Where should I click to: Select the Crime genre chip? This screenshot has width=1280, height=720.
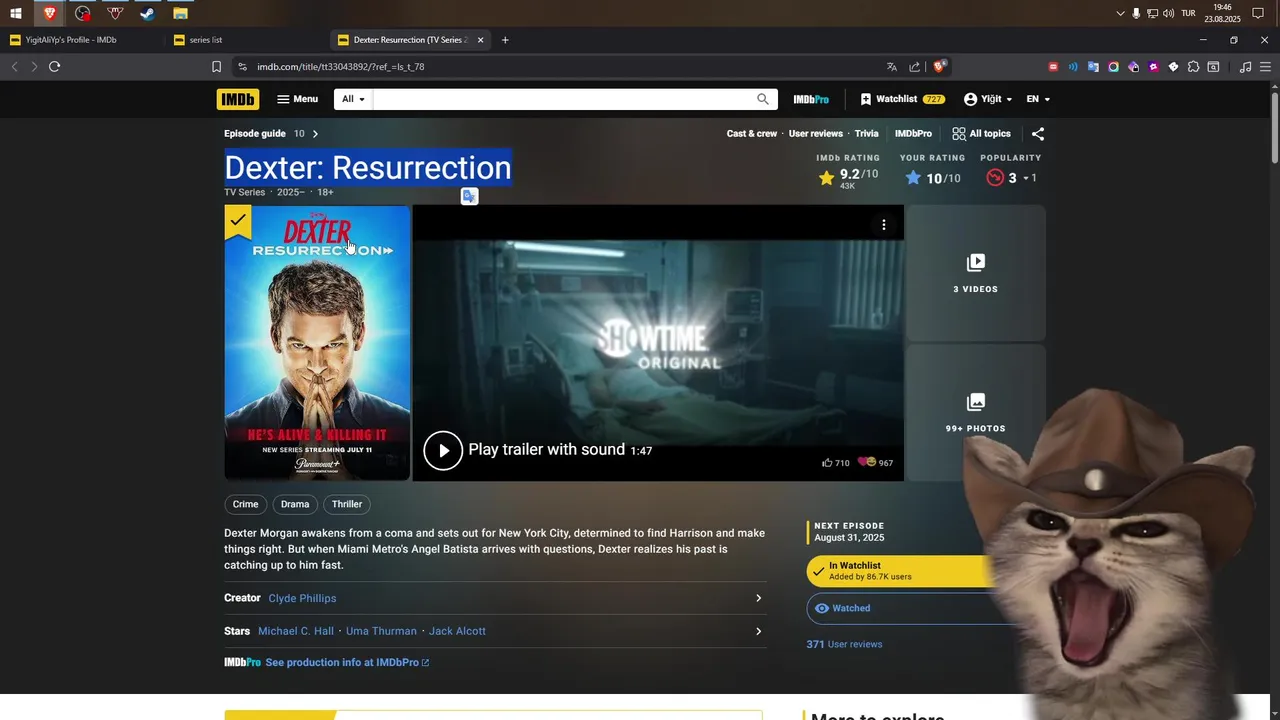tap(245, 504)
